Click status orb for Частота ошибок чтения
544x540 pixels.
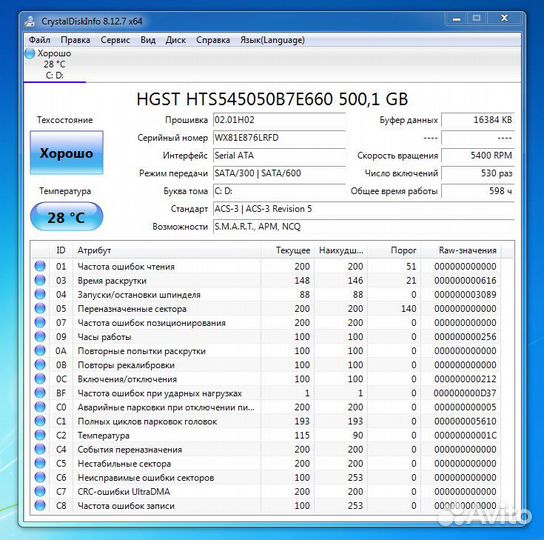point(40,266)
